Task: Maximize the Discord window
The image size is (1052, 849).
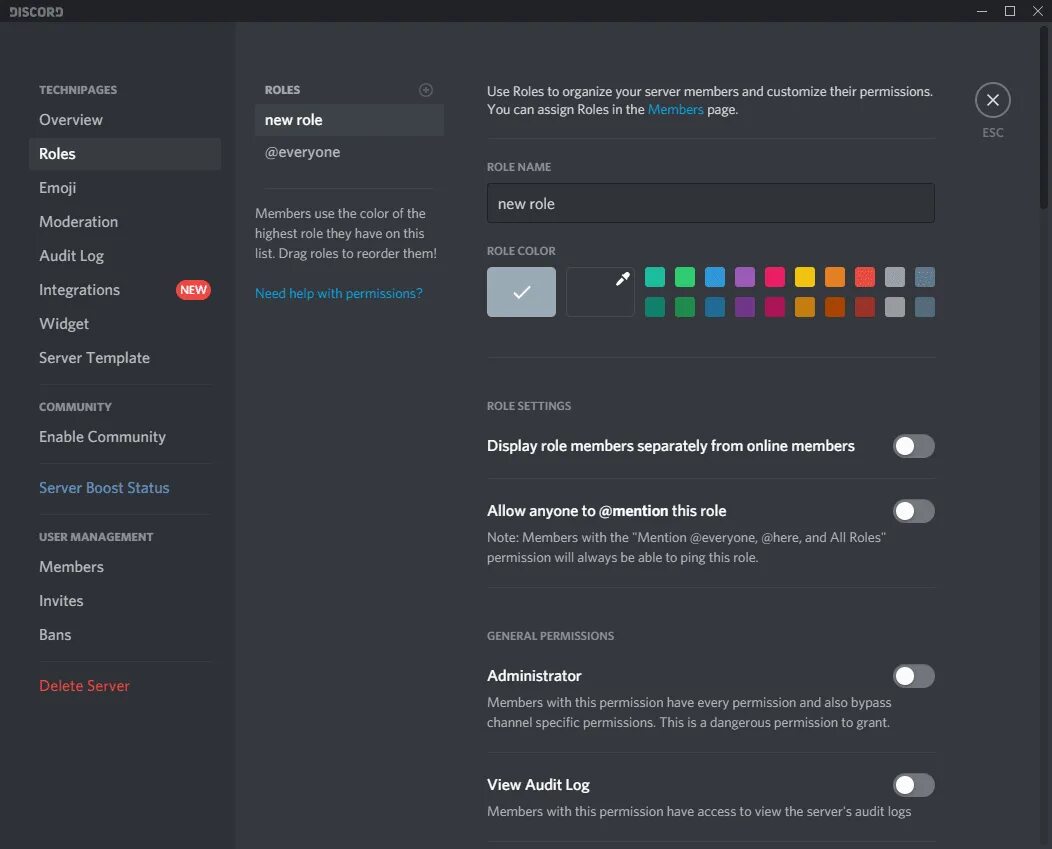Action: pyautogui.click(x=1009, y=11)
